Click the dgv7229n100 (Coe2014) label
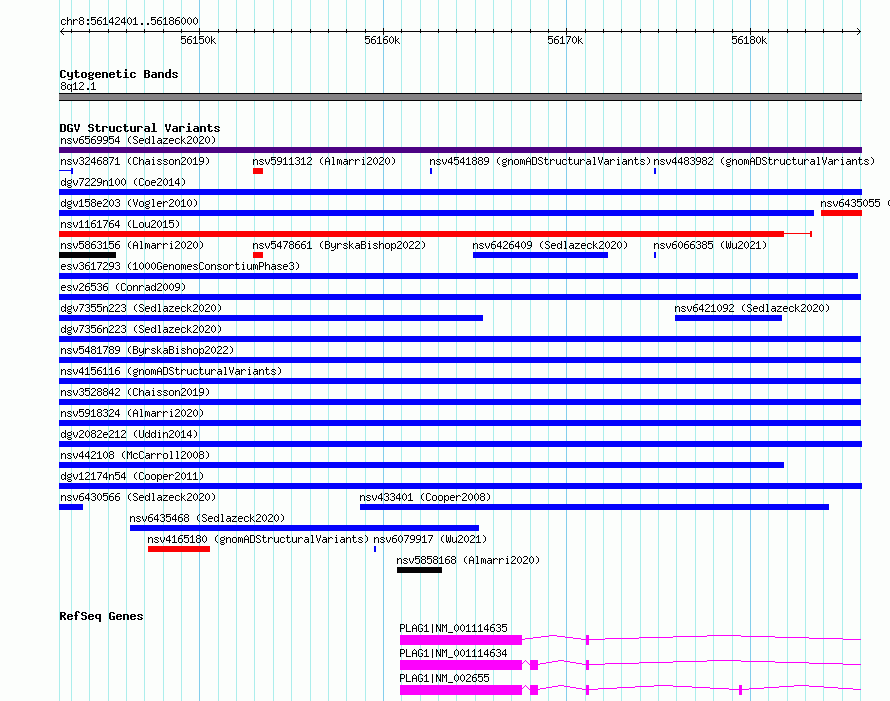This screenshot has height=701, width=890. click(123, 182)
